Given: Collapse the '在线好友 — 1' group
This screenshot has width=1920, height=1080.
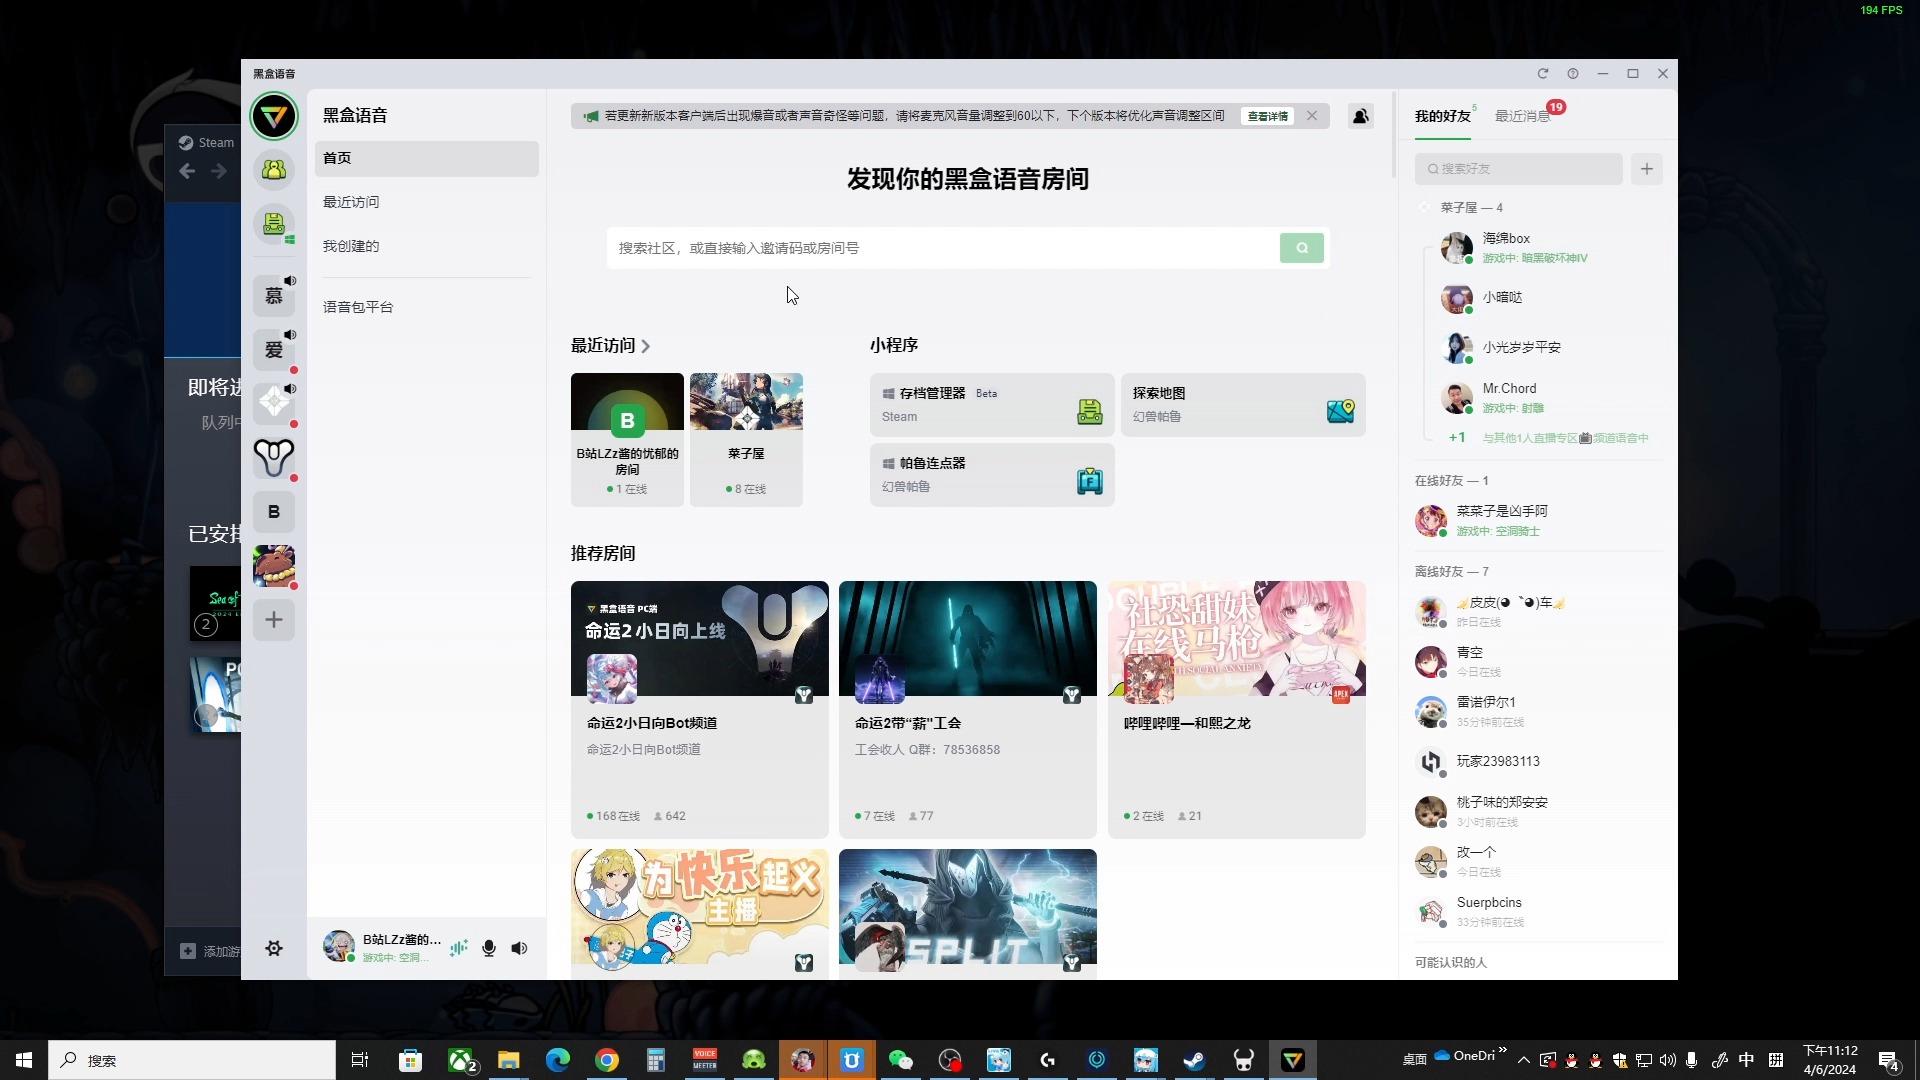Looking at the screenshot, I should 1452,481.
